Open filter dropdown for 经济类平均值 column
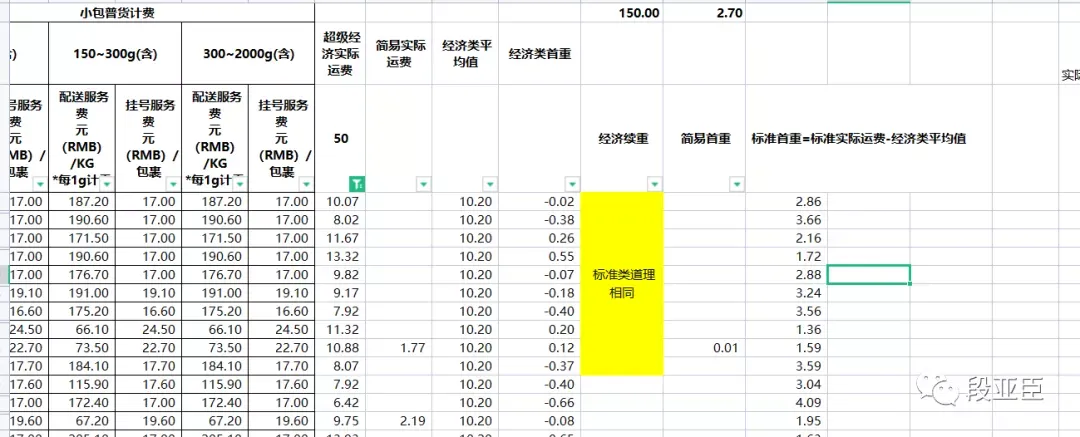Image resolution: width=1080 pixels, height=437 pixels. coord(490,184)
